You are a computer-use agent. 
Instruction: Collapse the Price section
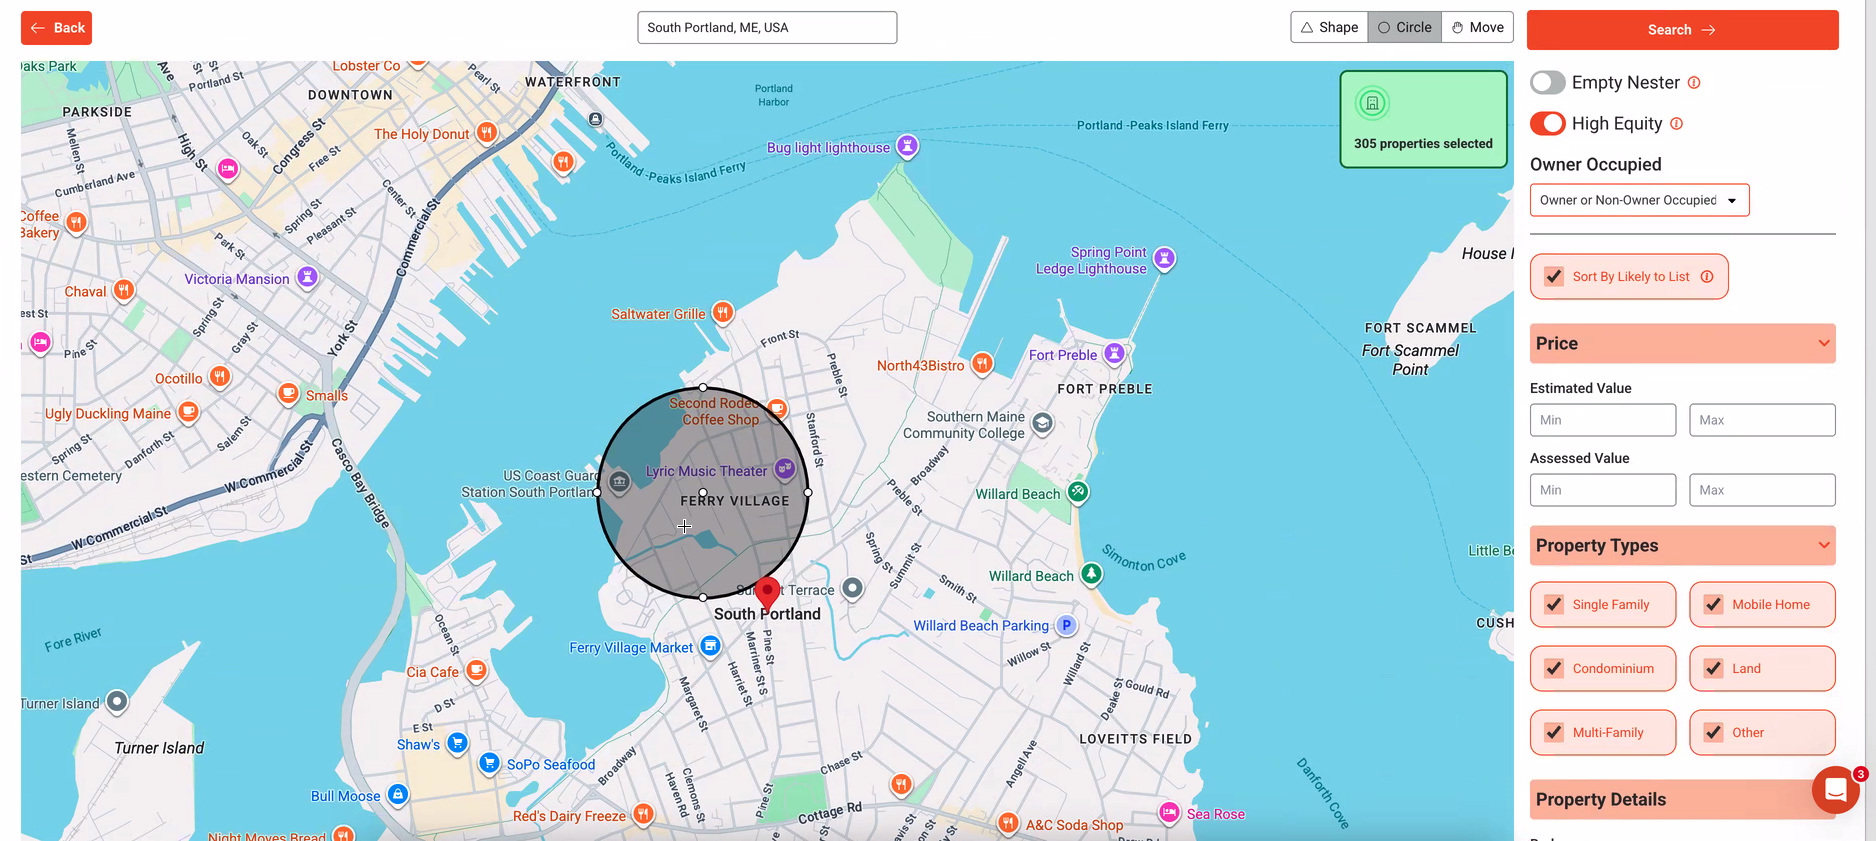point(1683,343)
